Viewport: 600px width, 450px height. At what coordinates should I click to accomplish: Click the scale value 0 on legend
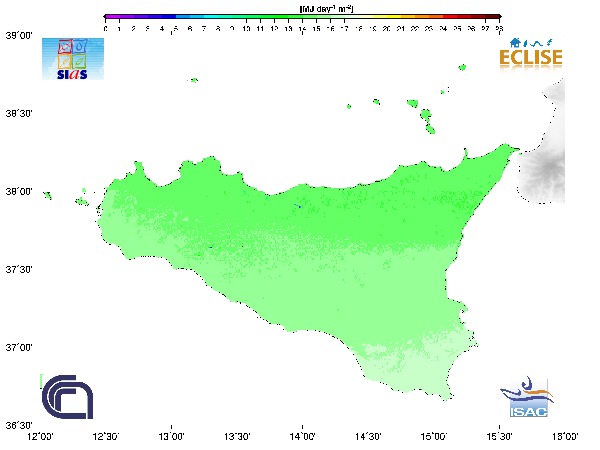(x=106, y=29)
